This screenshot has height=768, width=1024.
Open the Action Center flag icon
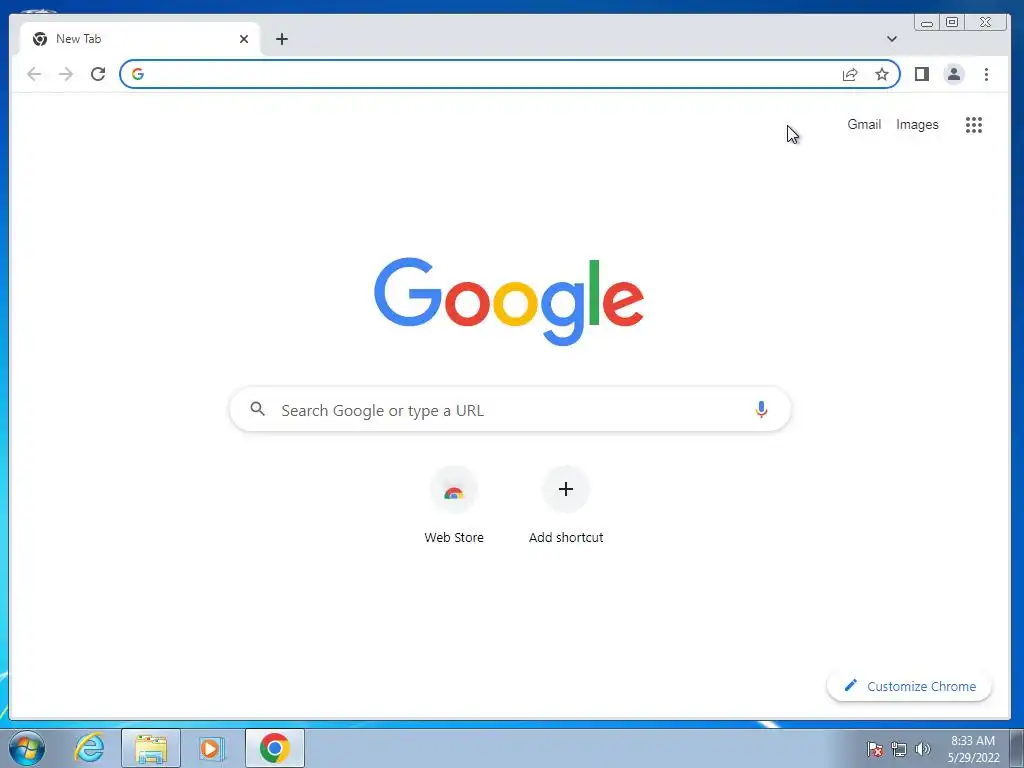pos(874,749)
